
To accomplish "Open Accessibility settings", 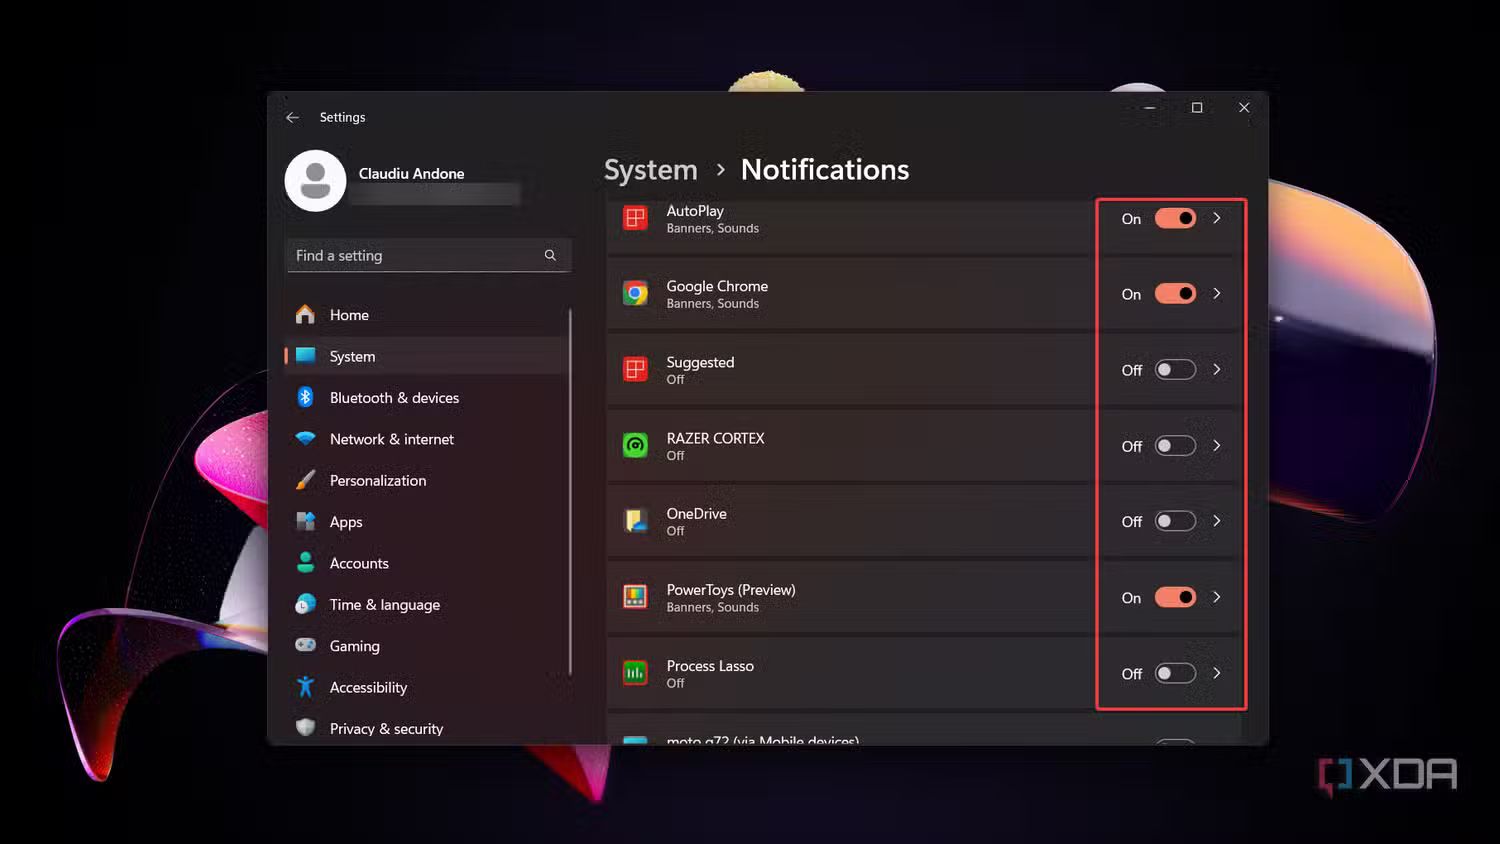I will coord(368,687).
